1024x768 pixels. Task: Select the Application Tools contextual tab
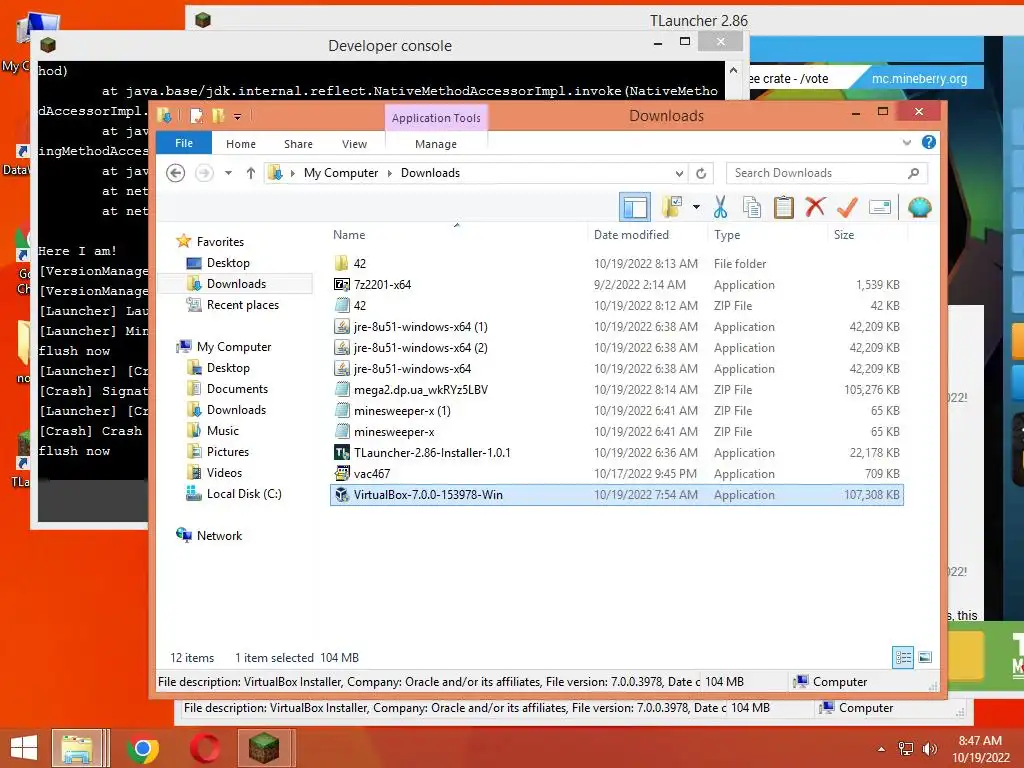(436, 118)
